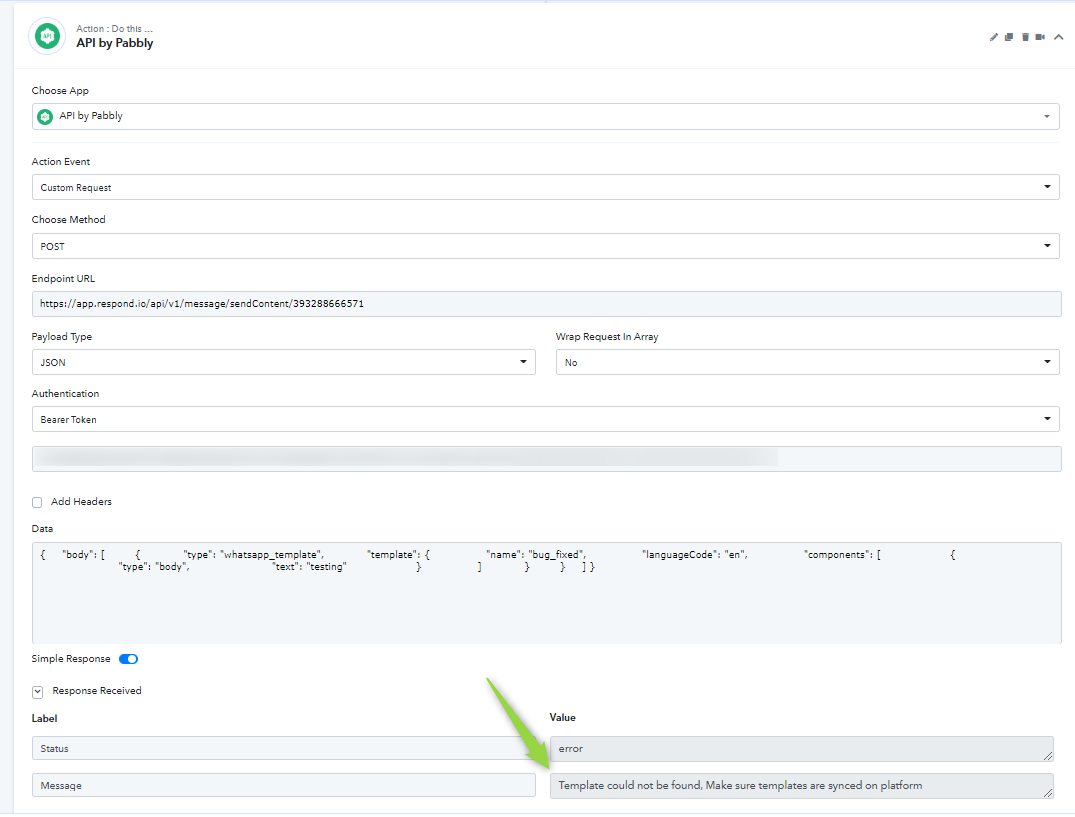Tick the Add Headers checkbox
The width and height of the screenshot is (1075, 817).
coord(37,502)
